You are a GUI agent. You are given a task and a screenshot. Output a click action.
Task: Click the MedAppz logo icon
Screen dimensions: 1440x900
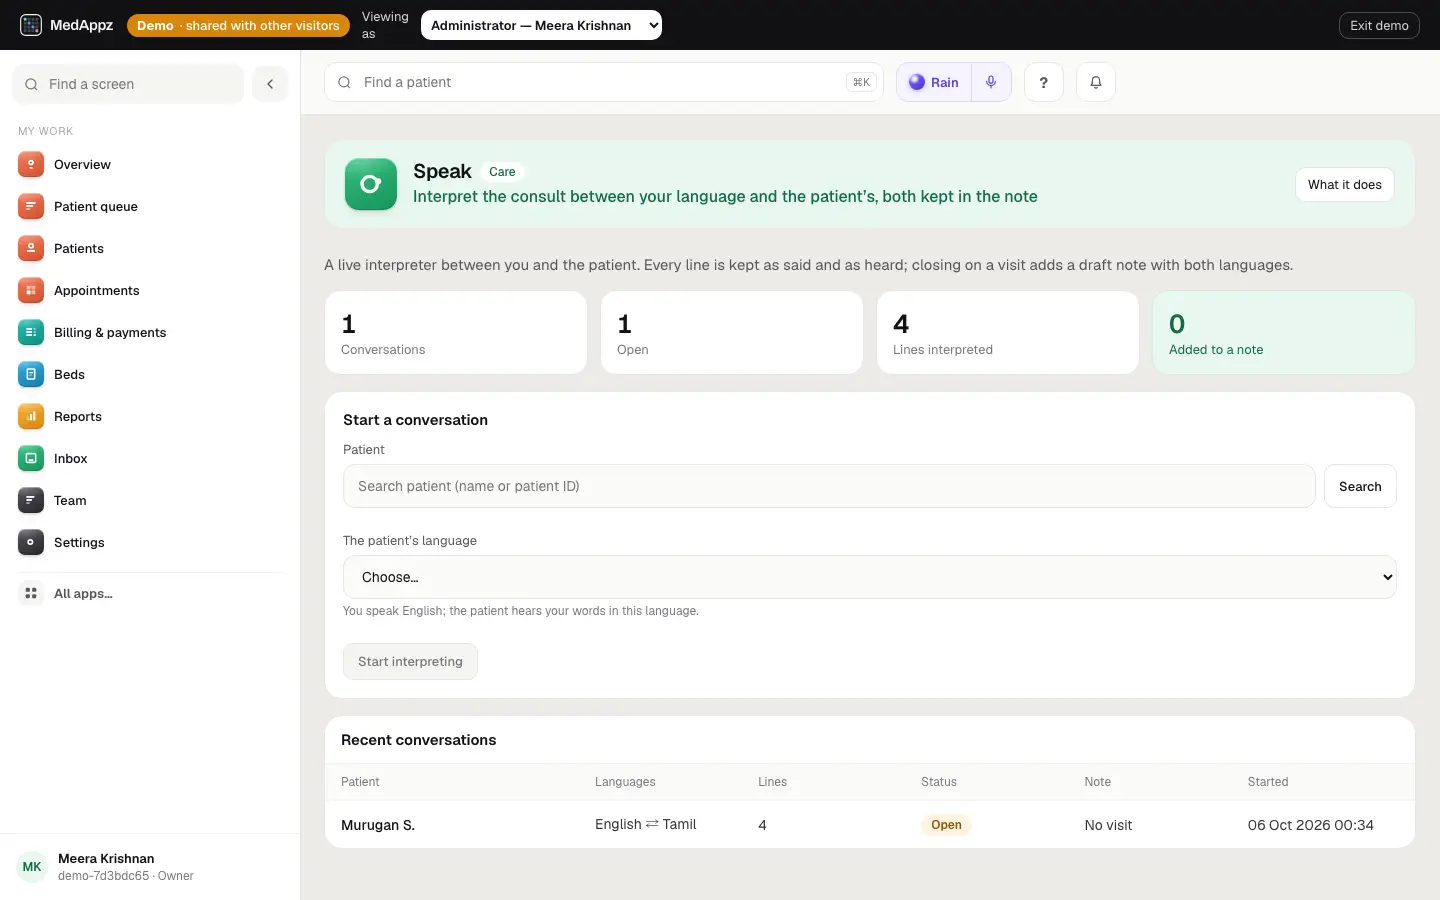[31, 25]
